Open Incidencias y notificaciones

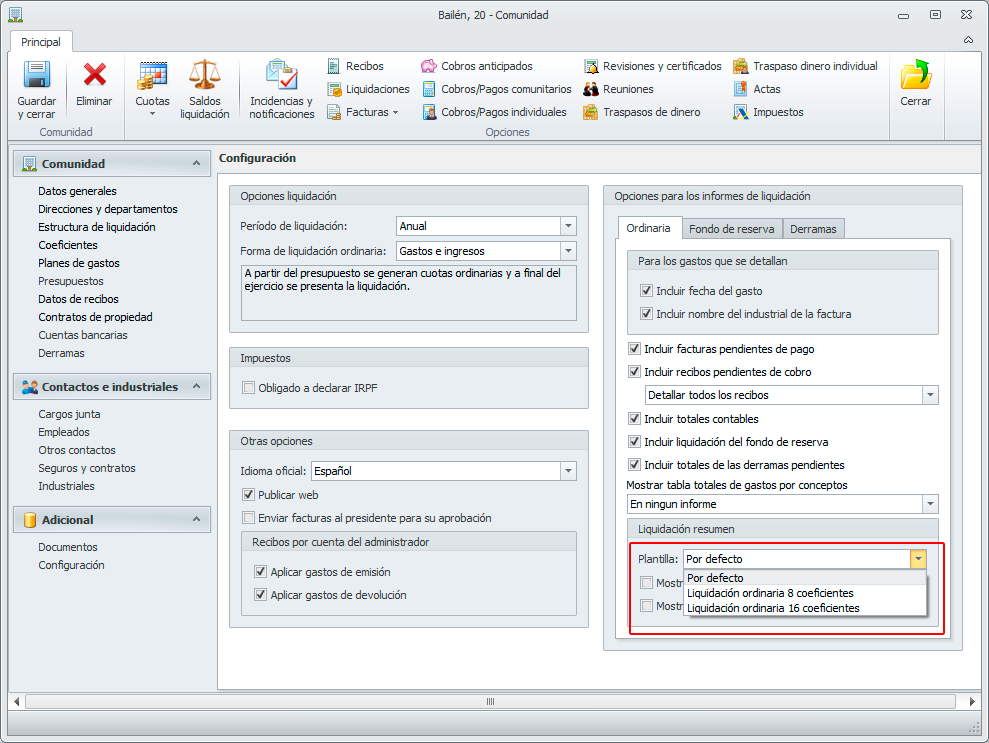coord(281,76)
